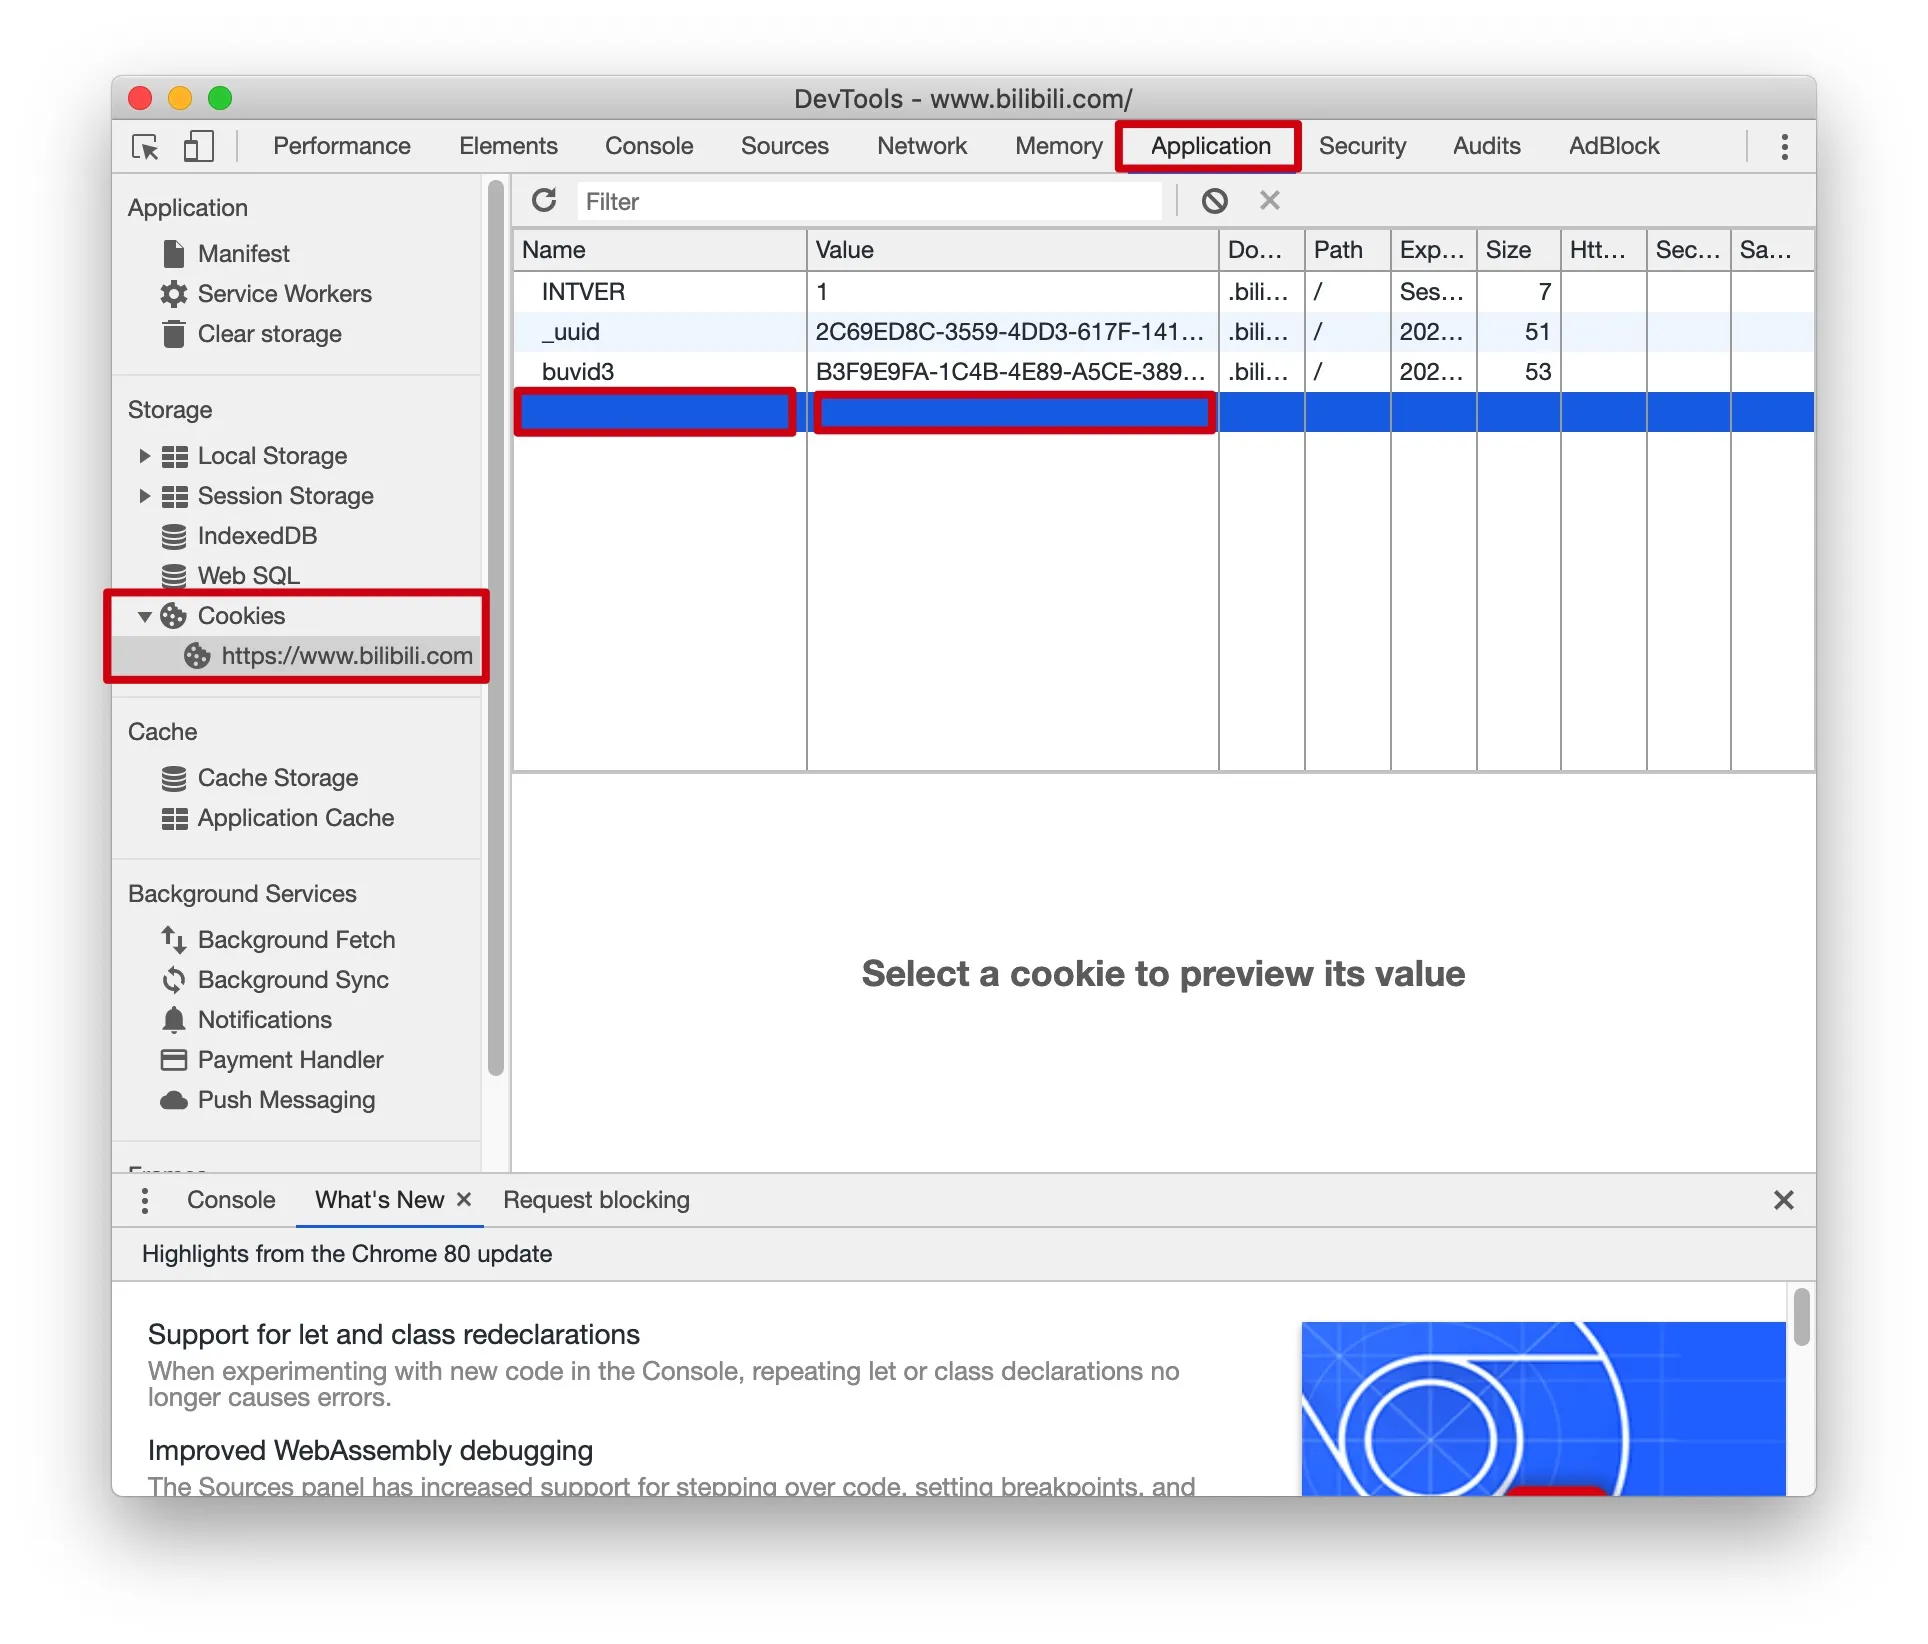
Task: Click the buvid3 value cell starting B3F9E9FA
Action: coord(1012,372)
